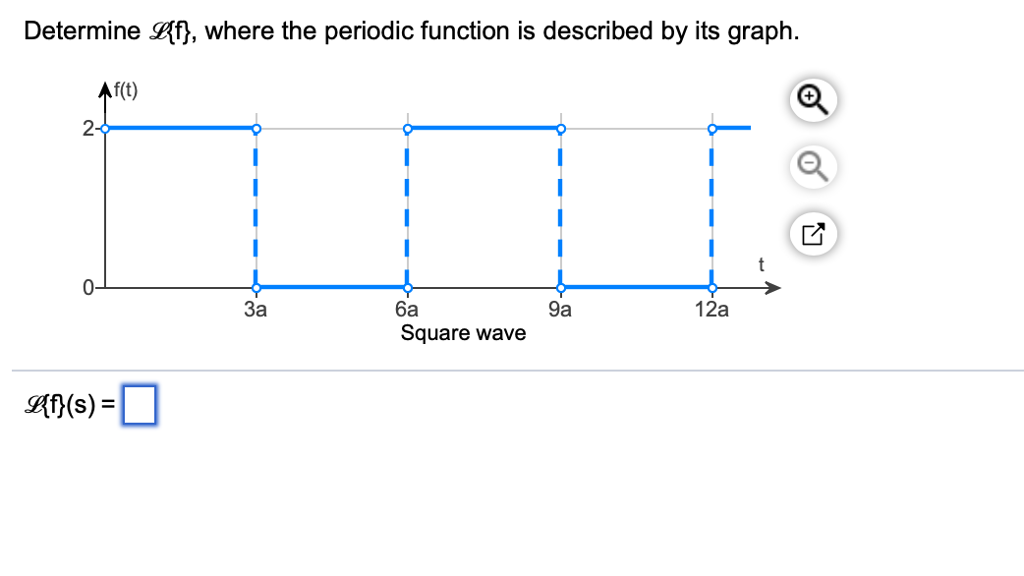Select the open circle marker at 12a
The width and height of the screenshot is (1024, 576).
712,128
